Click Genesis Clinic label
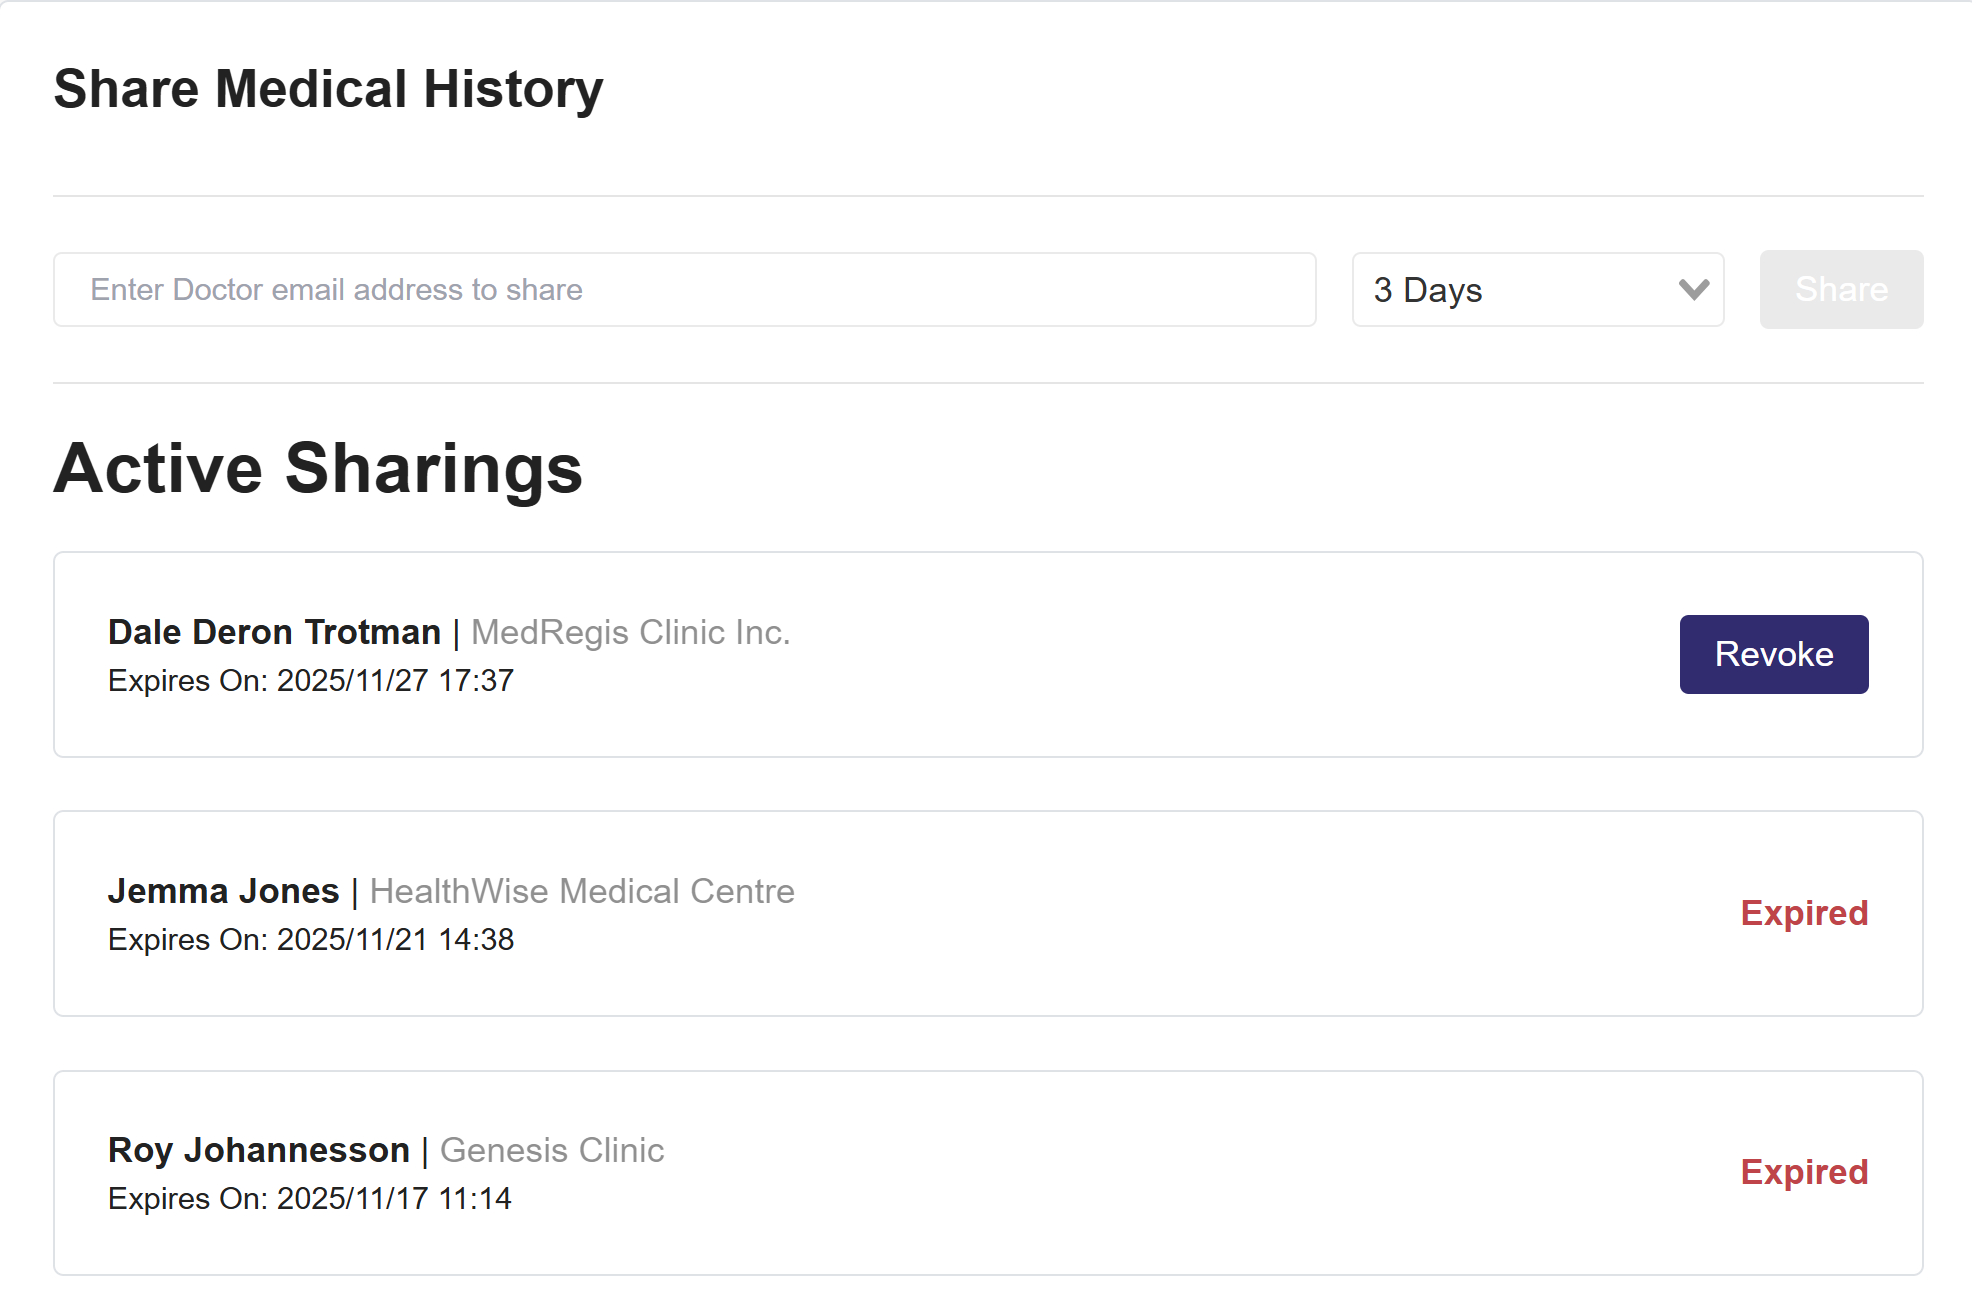Screen dimensions: 1972x1310 coord(552,1150)
